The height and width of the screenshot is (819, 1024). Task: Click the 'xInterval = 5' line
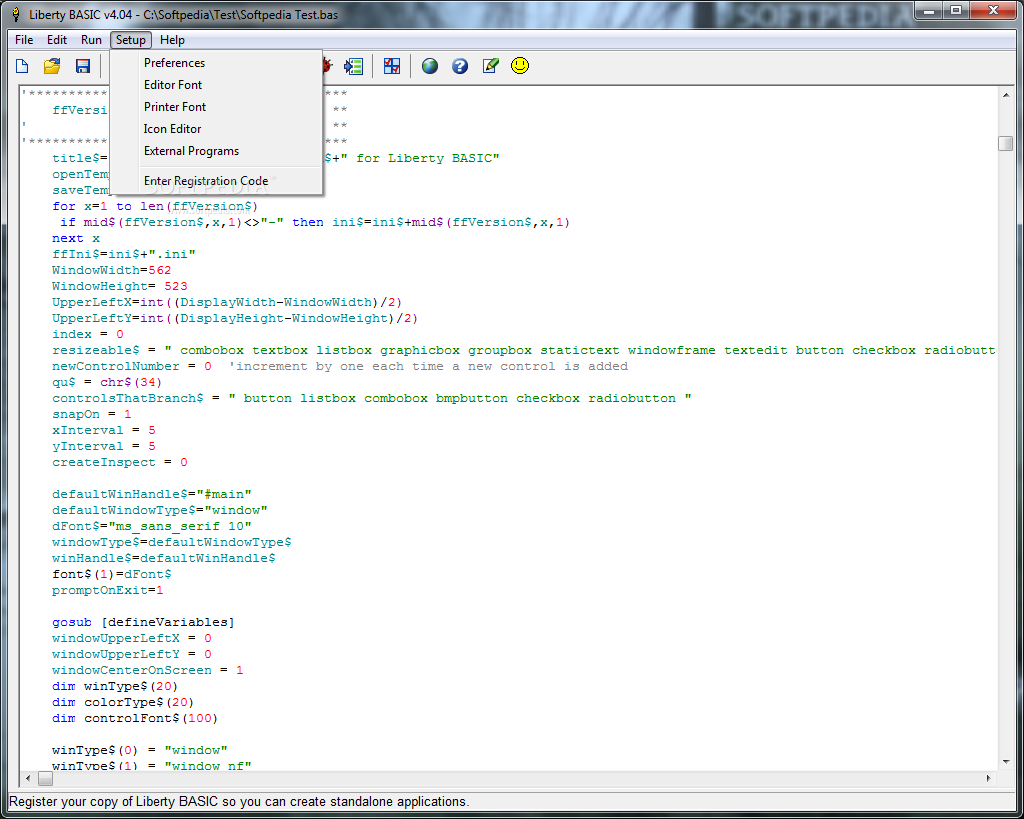104,430
